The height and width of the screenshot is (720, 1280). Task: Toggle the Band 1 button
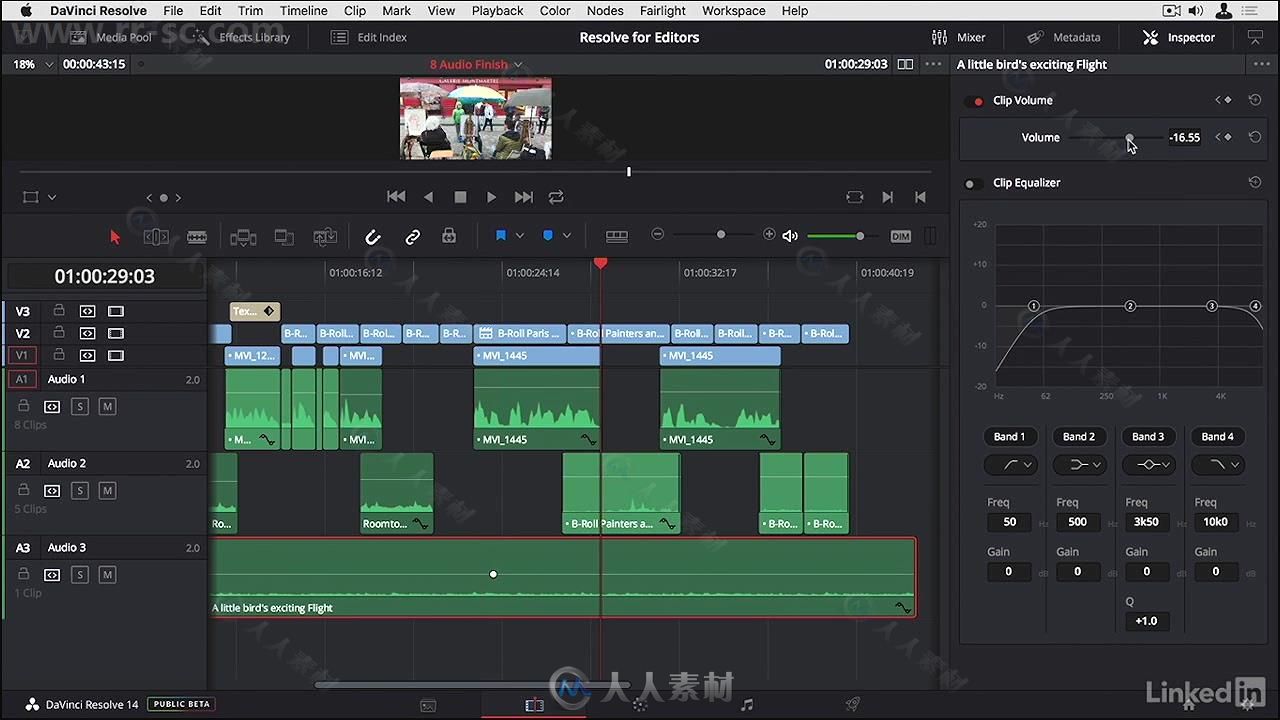1009,437
